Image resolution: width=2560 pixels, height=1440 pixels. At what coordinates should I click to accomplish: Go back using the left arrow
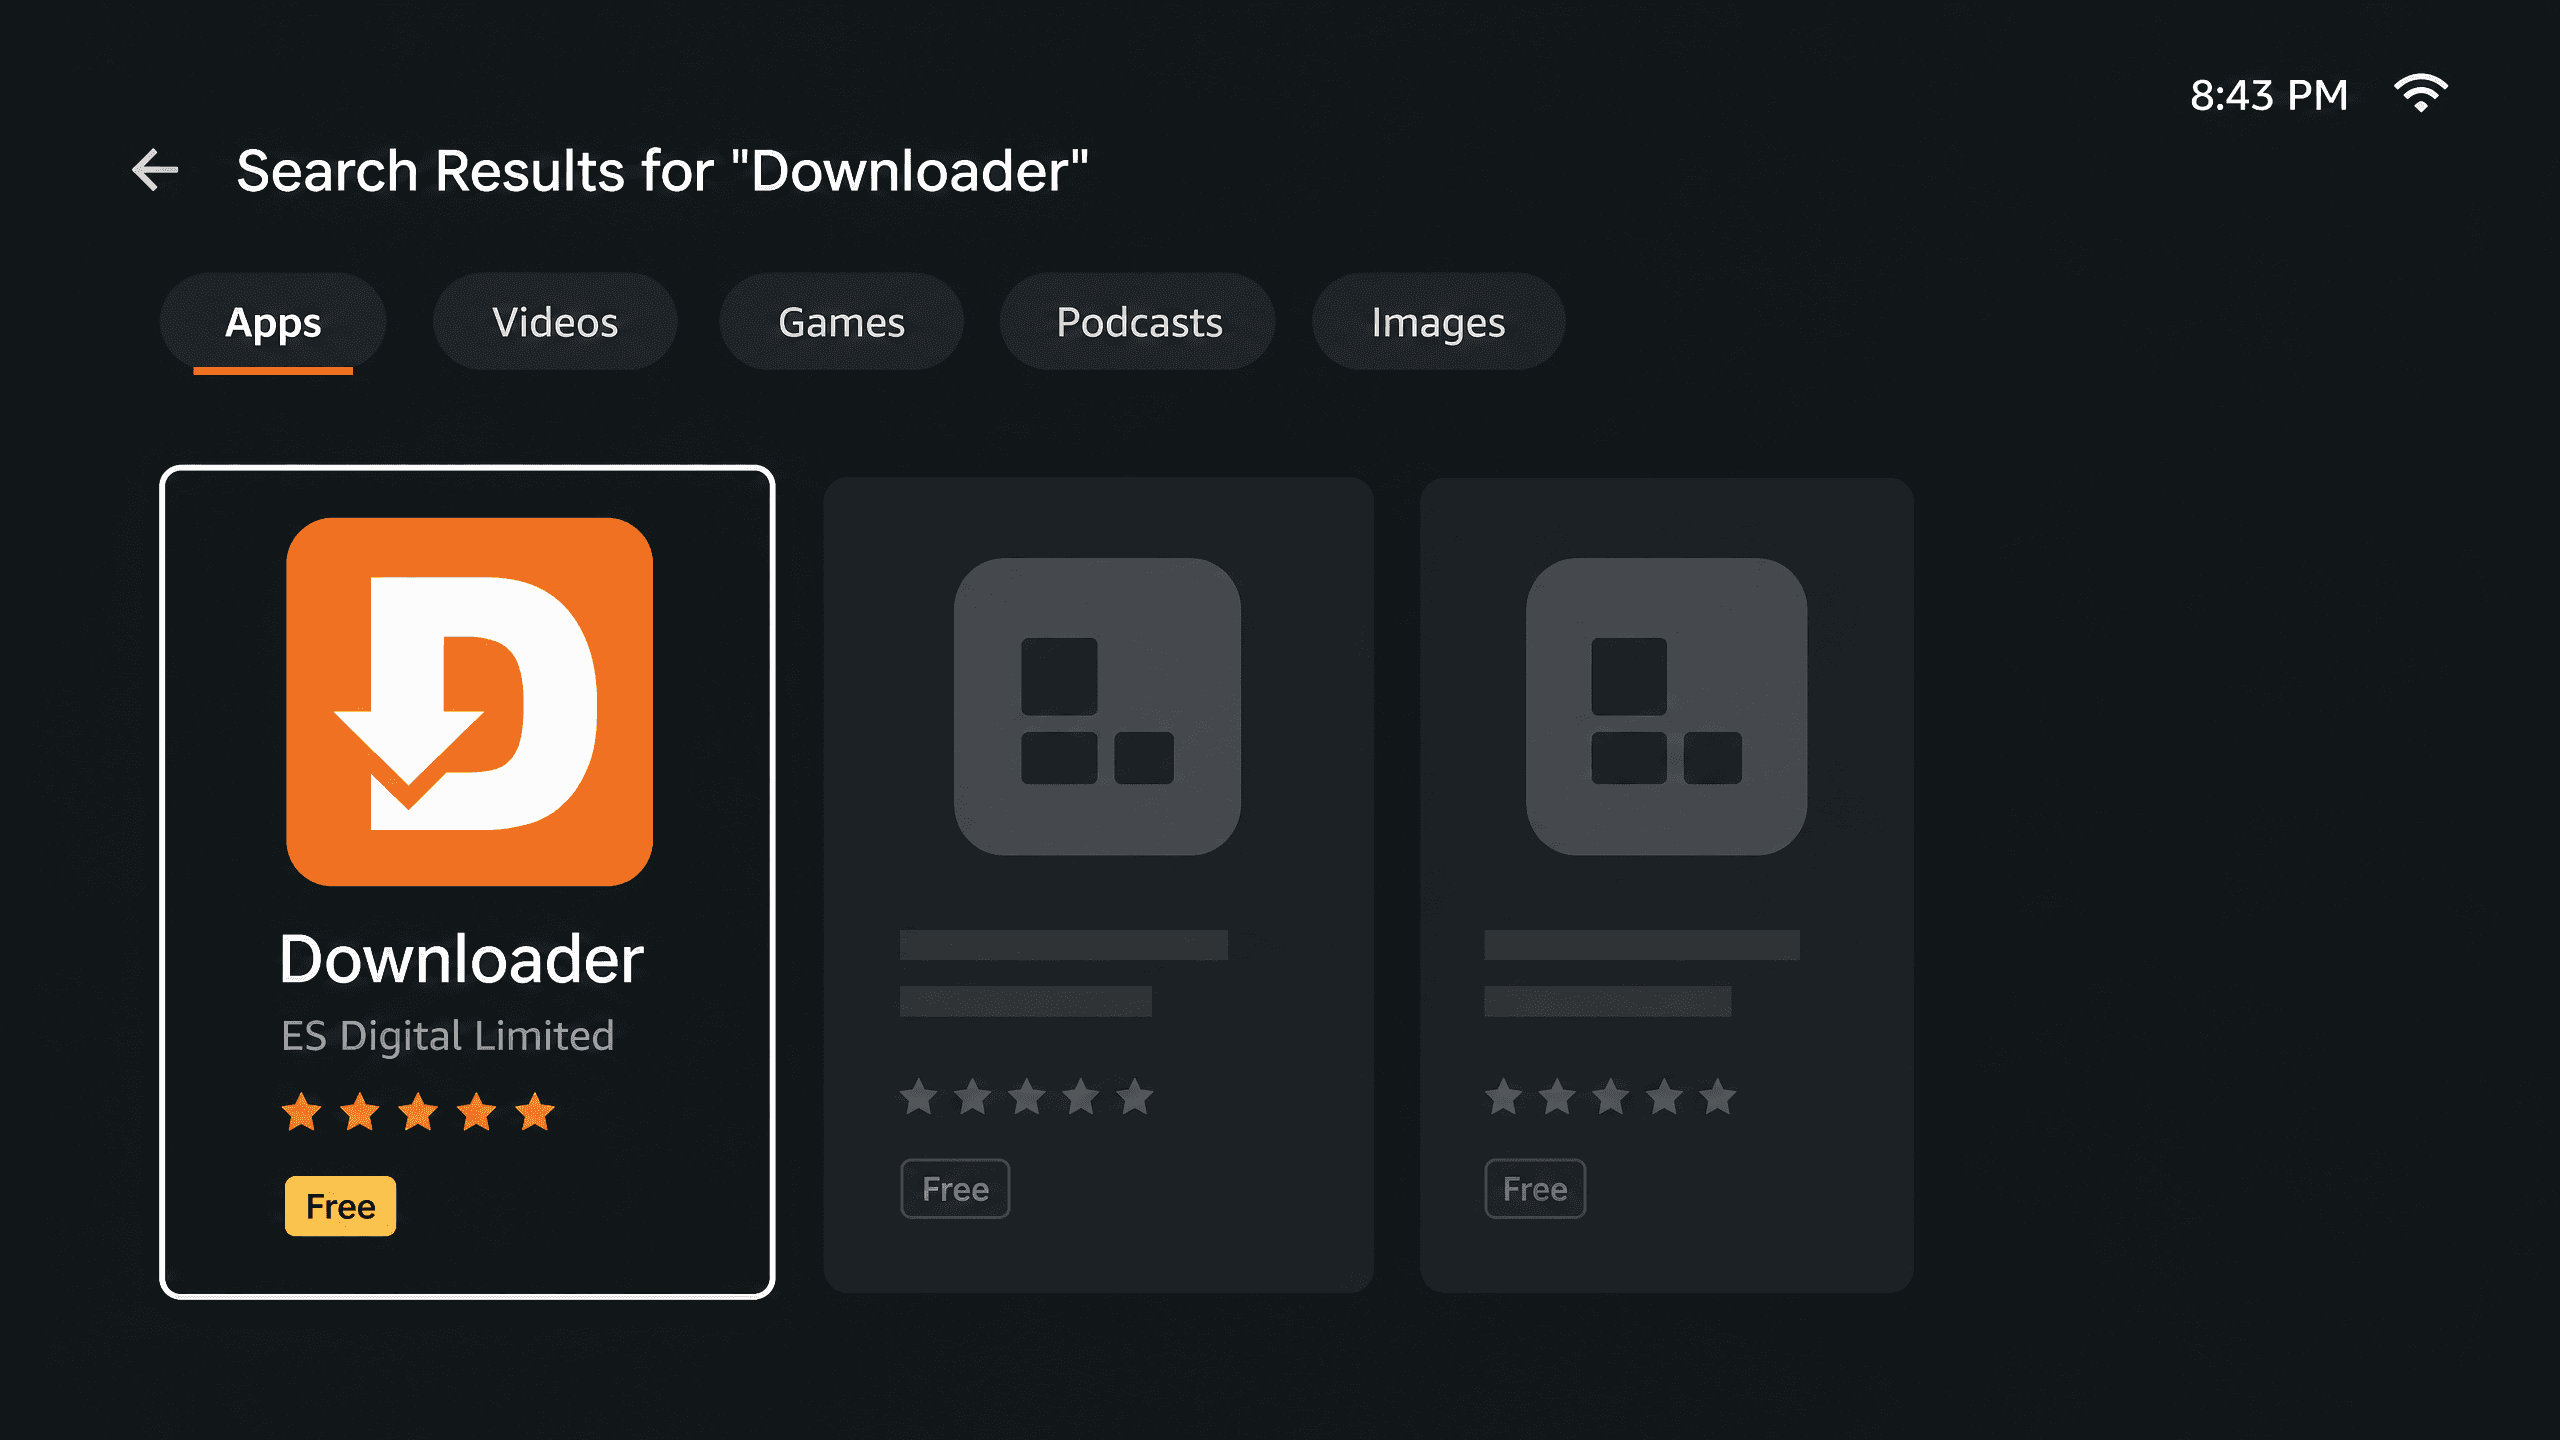tap(155, 170)
